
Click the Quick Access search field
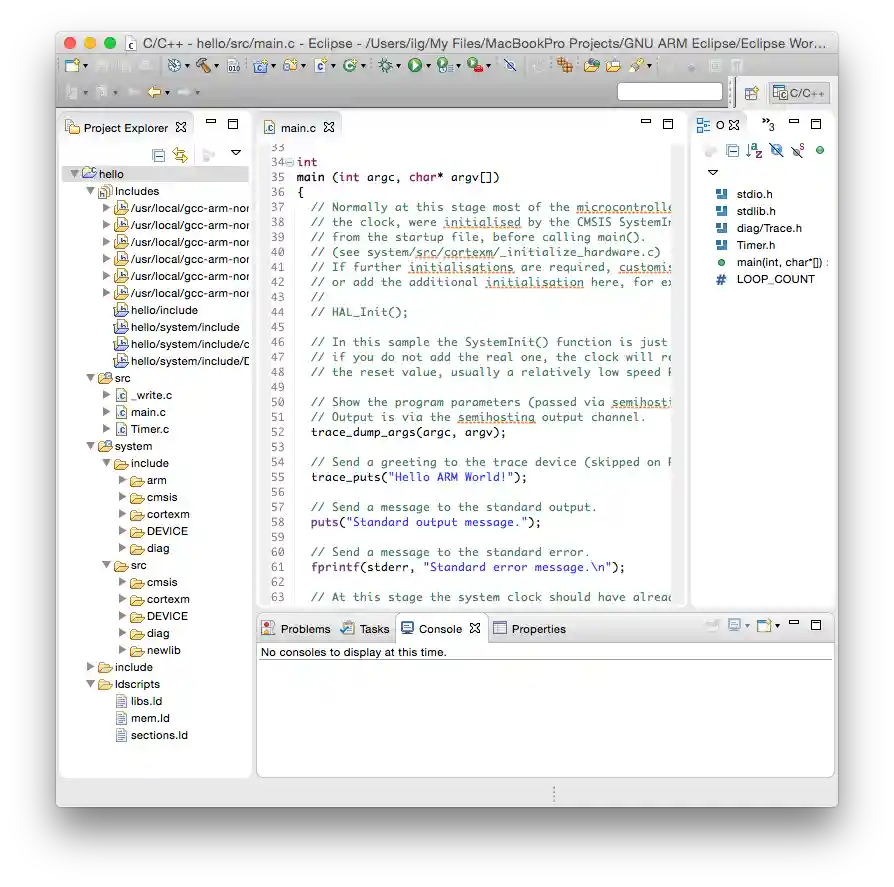click(x=669, y=93)
